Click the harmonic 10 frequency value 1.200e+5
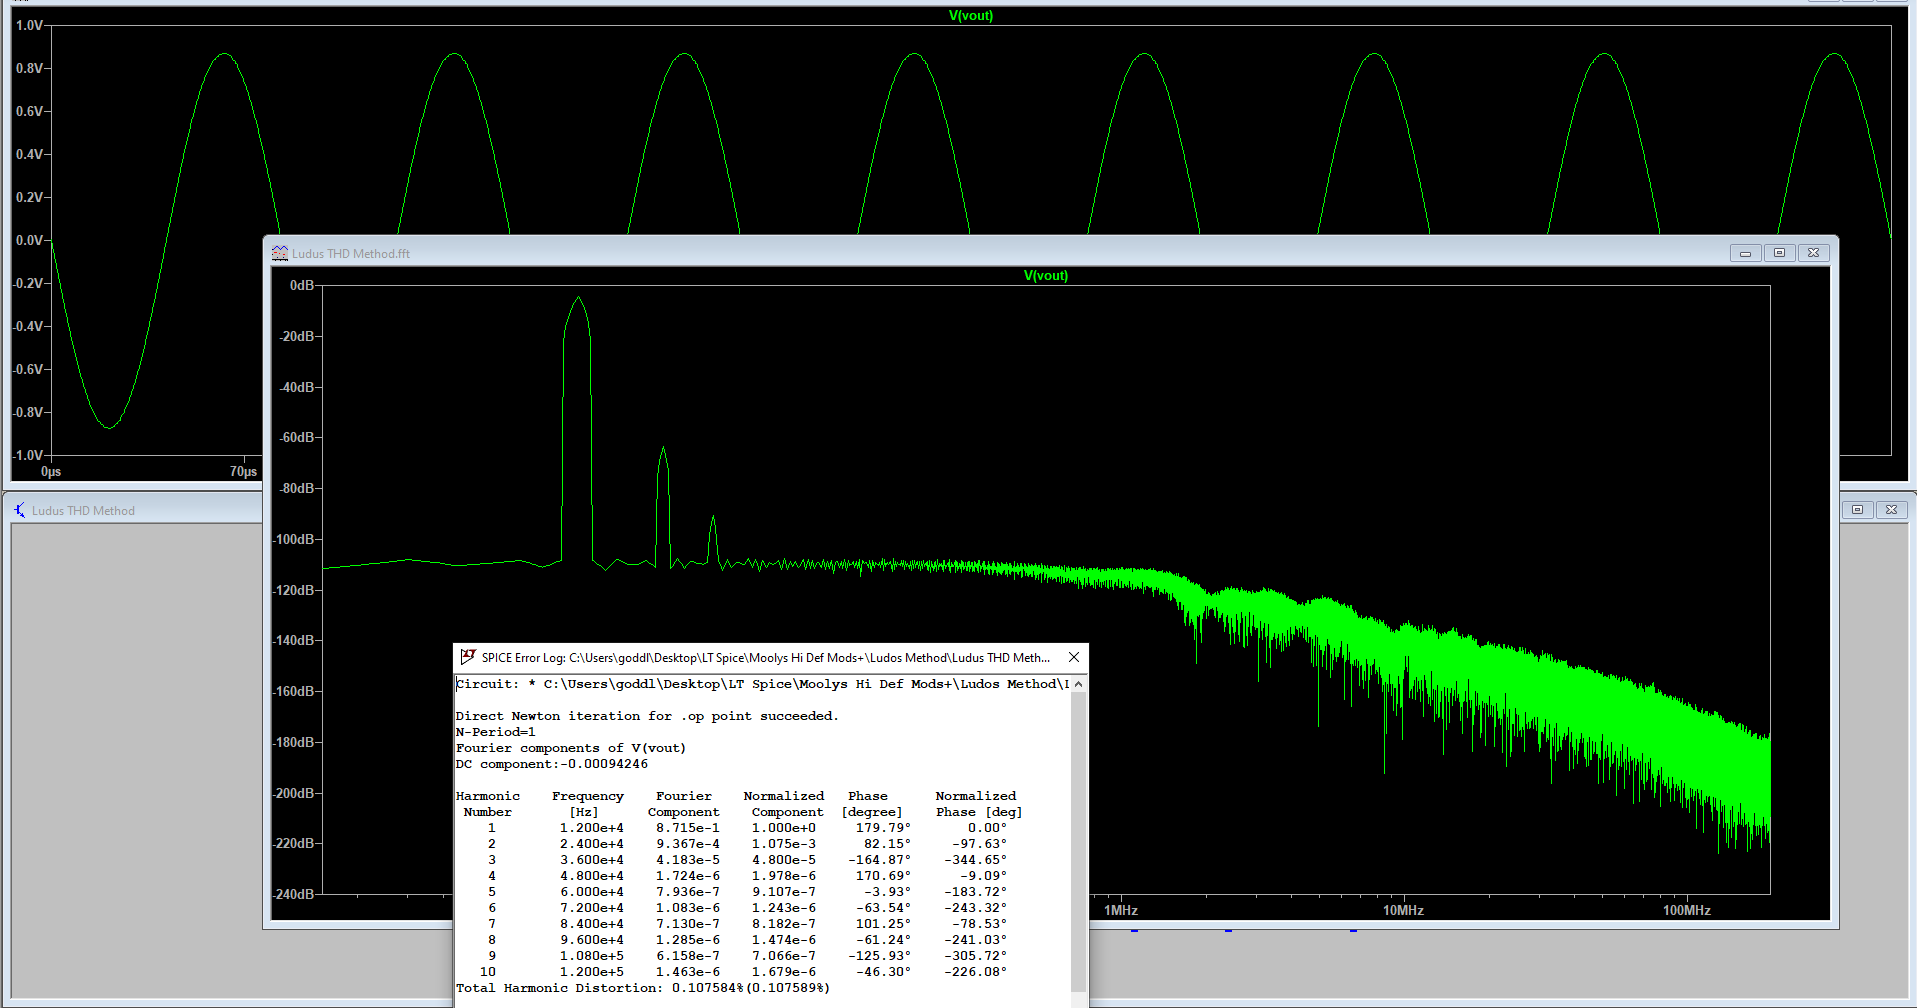 click(x=591, y=972)
